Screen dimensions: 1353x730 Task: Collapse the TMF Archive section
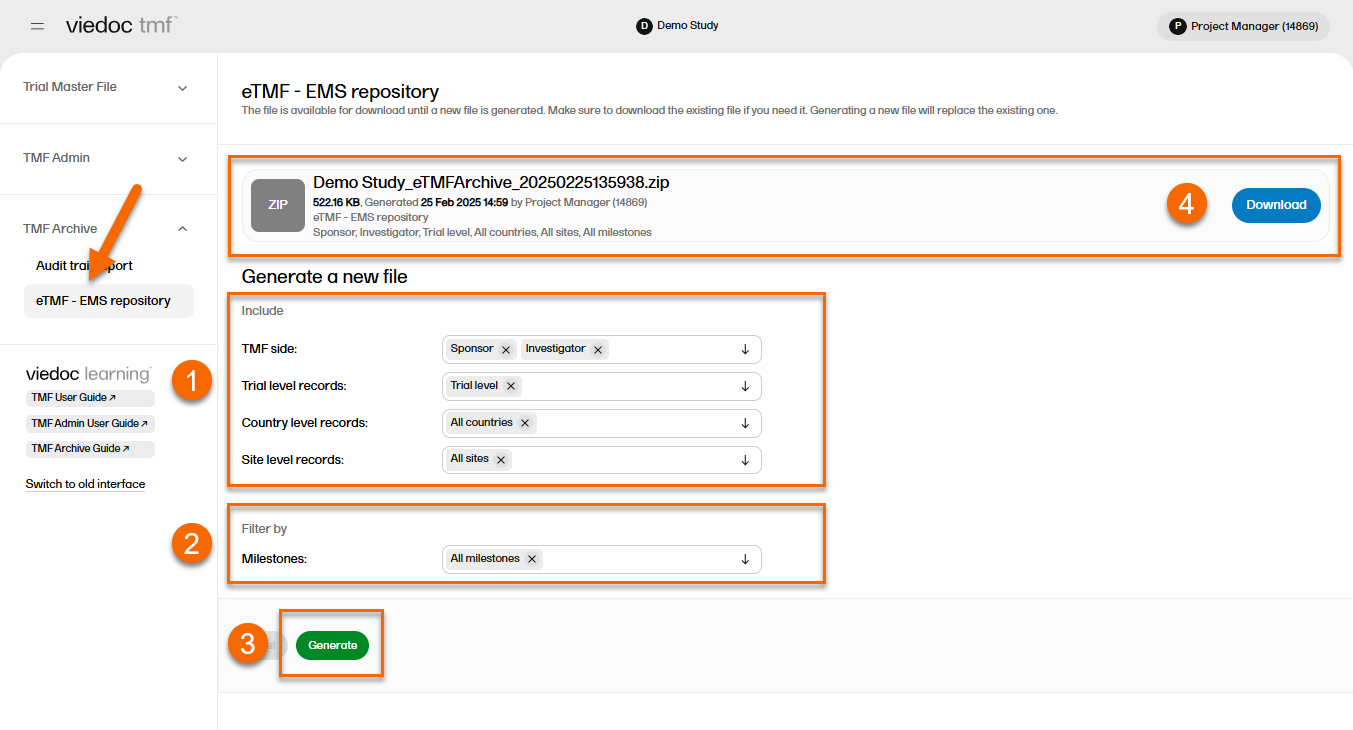(x=182, y=229)
